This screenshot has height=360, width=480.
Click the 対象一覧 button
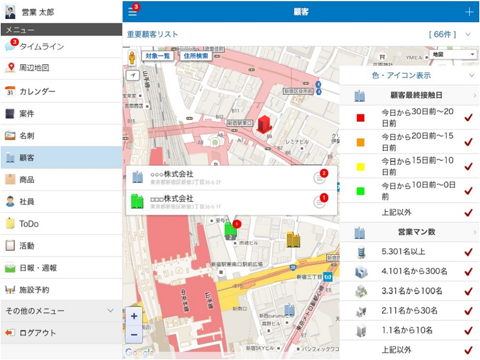coord(158,56)
